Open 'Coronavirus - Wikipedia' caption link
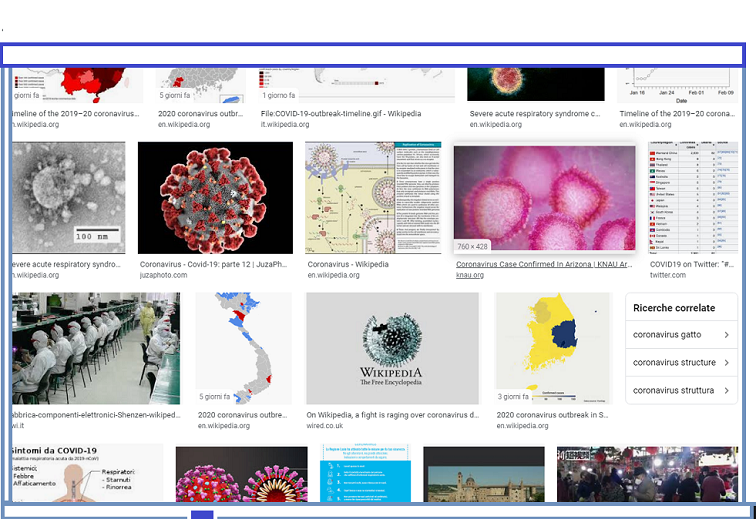The image size is (756, 519). click(x=348, y=264)
